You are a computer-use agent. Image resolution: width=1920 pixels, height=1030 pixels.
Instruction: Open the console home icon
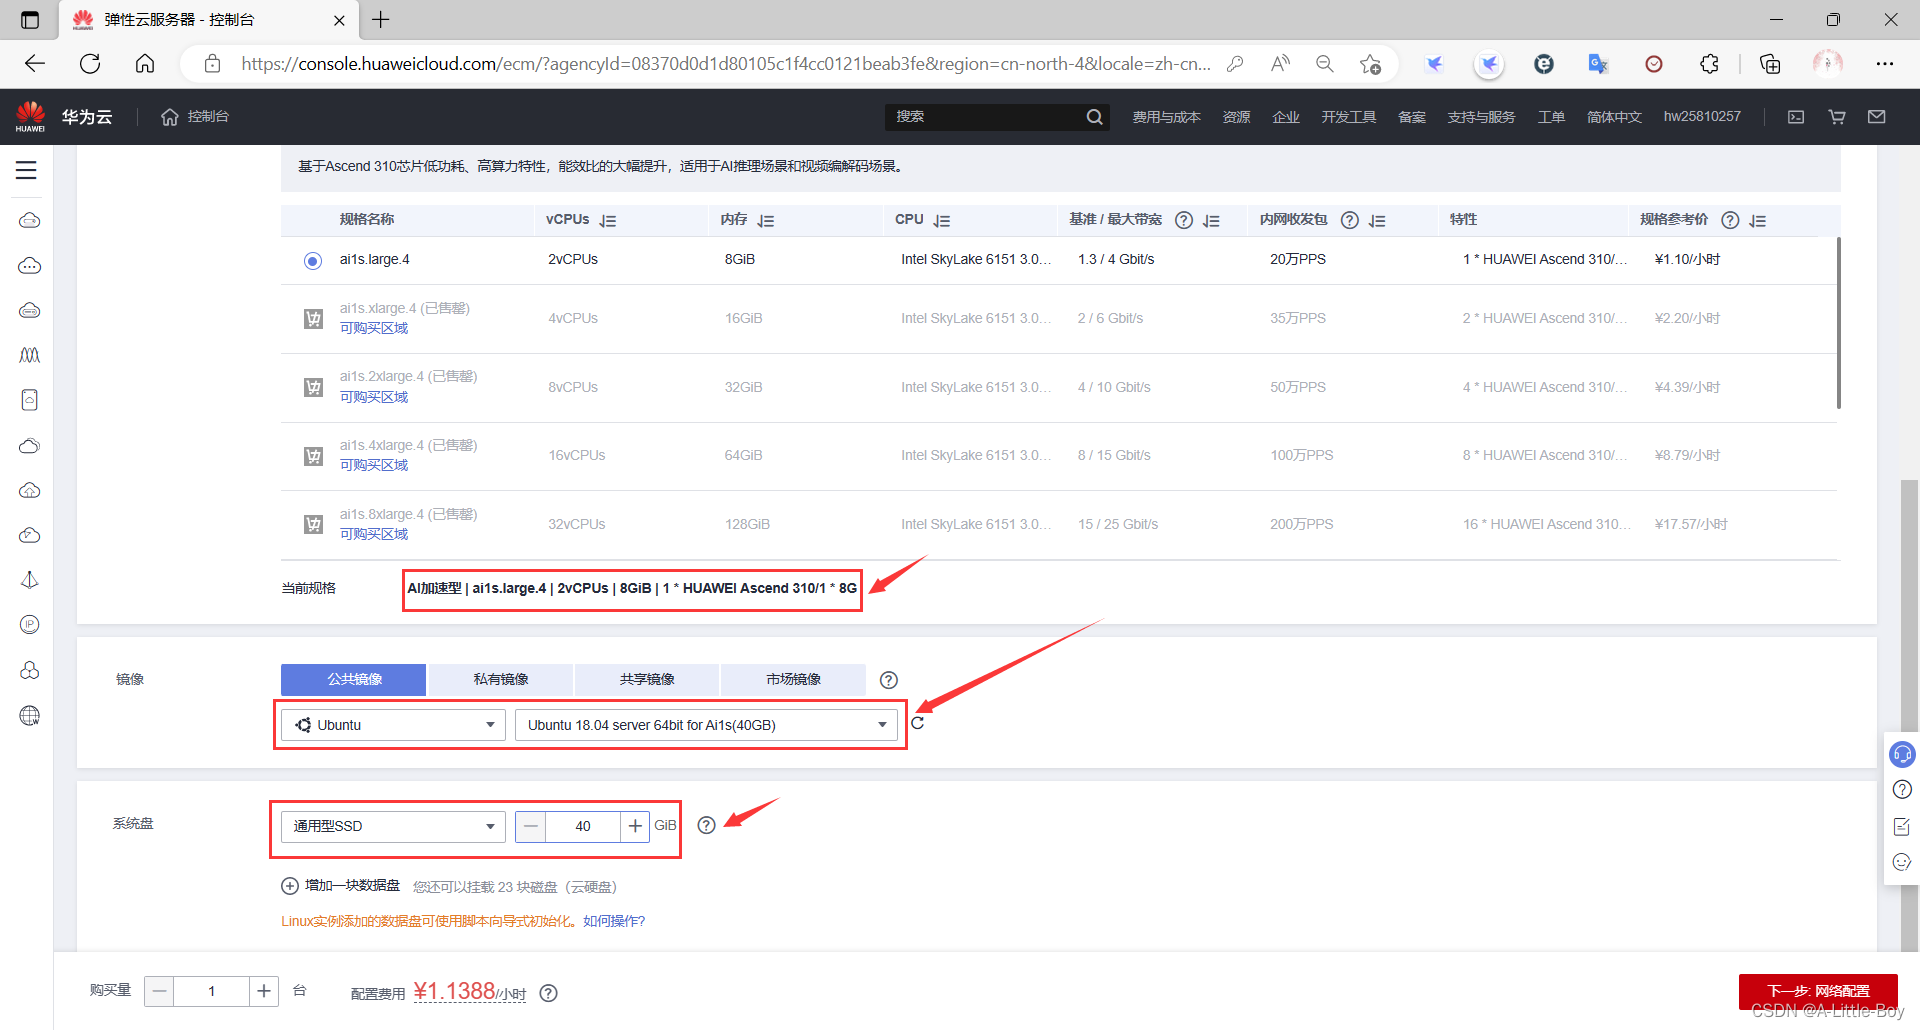tap(170, 117)
